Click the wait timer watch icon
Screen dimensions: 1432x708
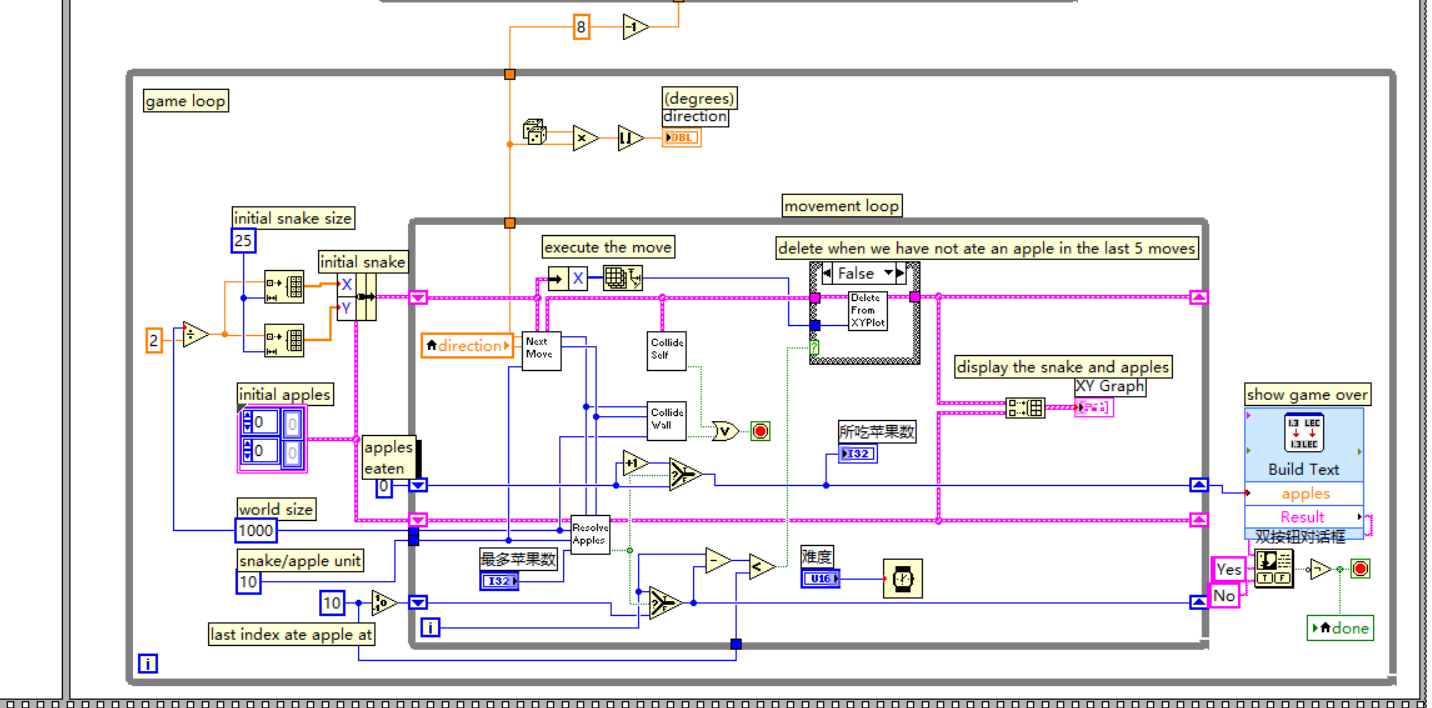(902, 579)
